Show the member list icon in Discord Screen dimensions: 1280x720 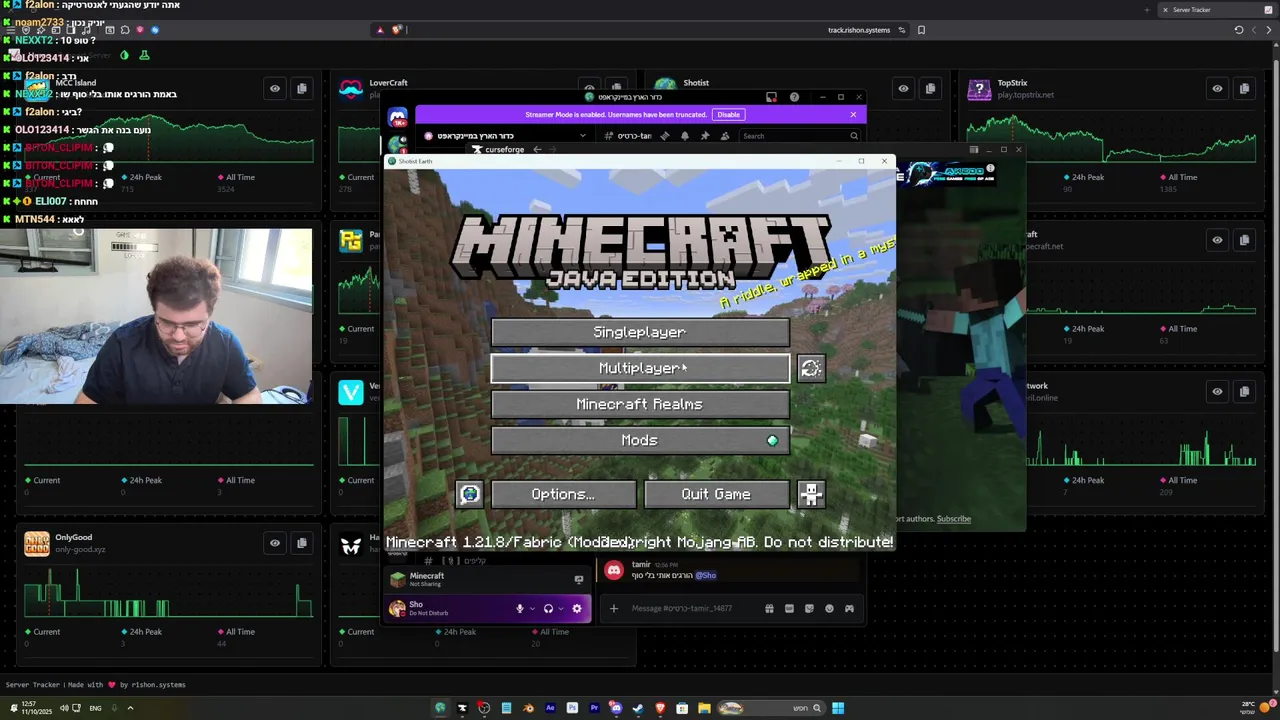tap(725, 136)
